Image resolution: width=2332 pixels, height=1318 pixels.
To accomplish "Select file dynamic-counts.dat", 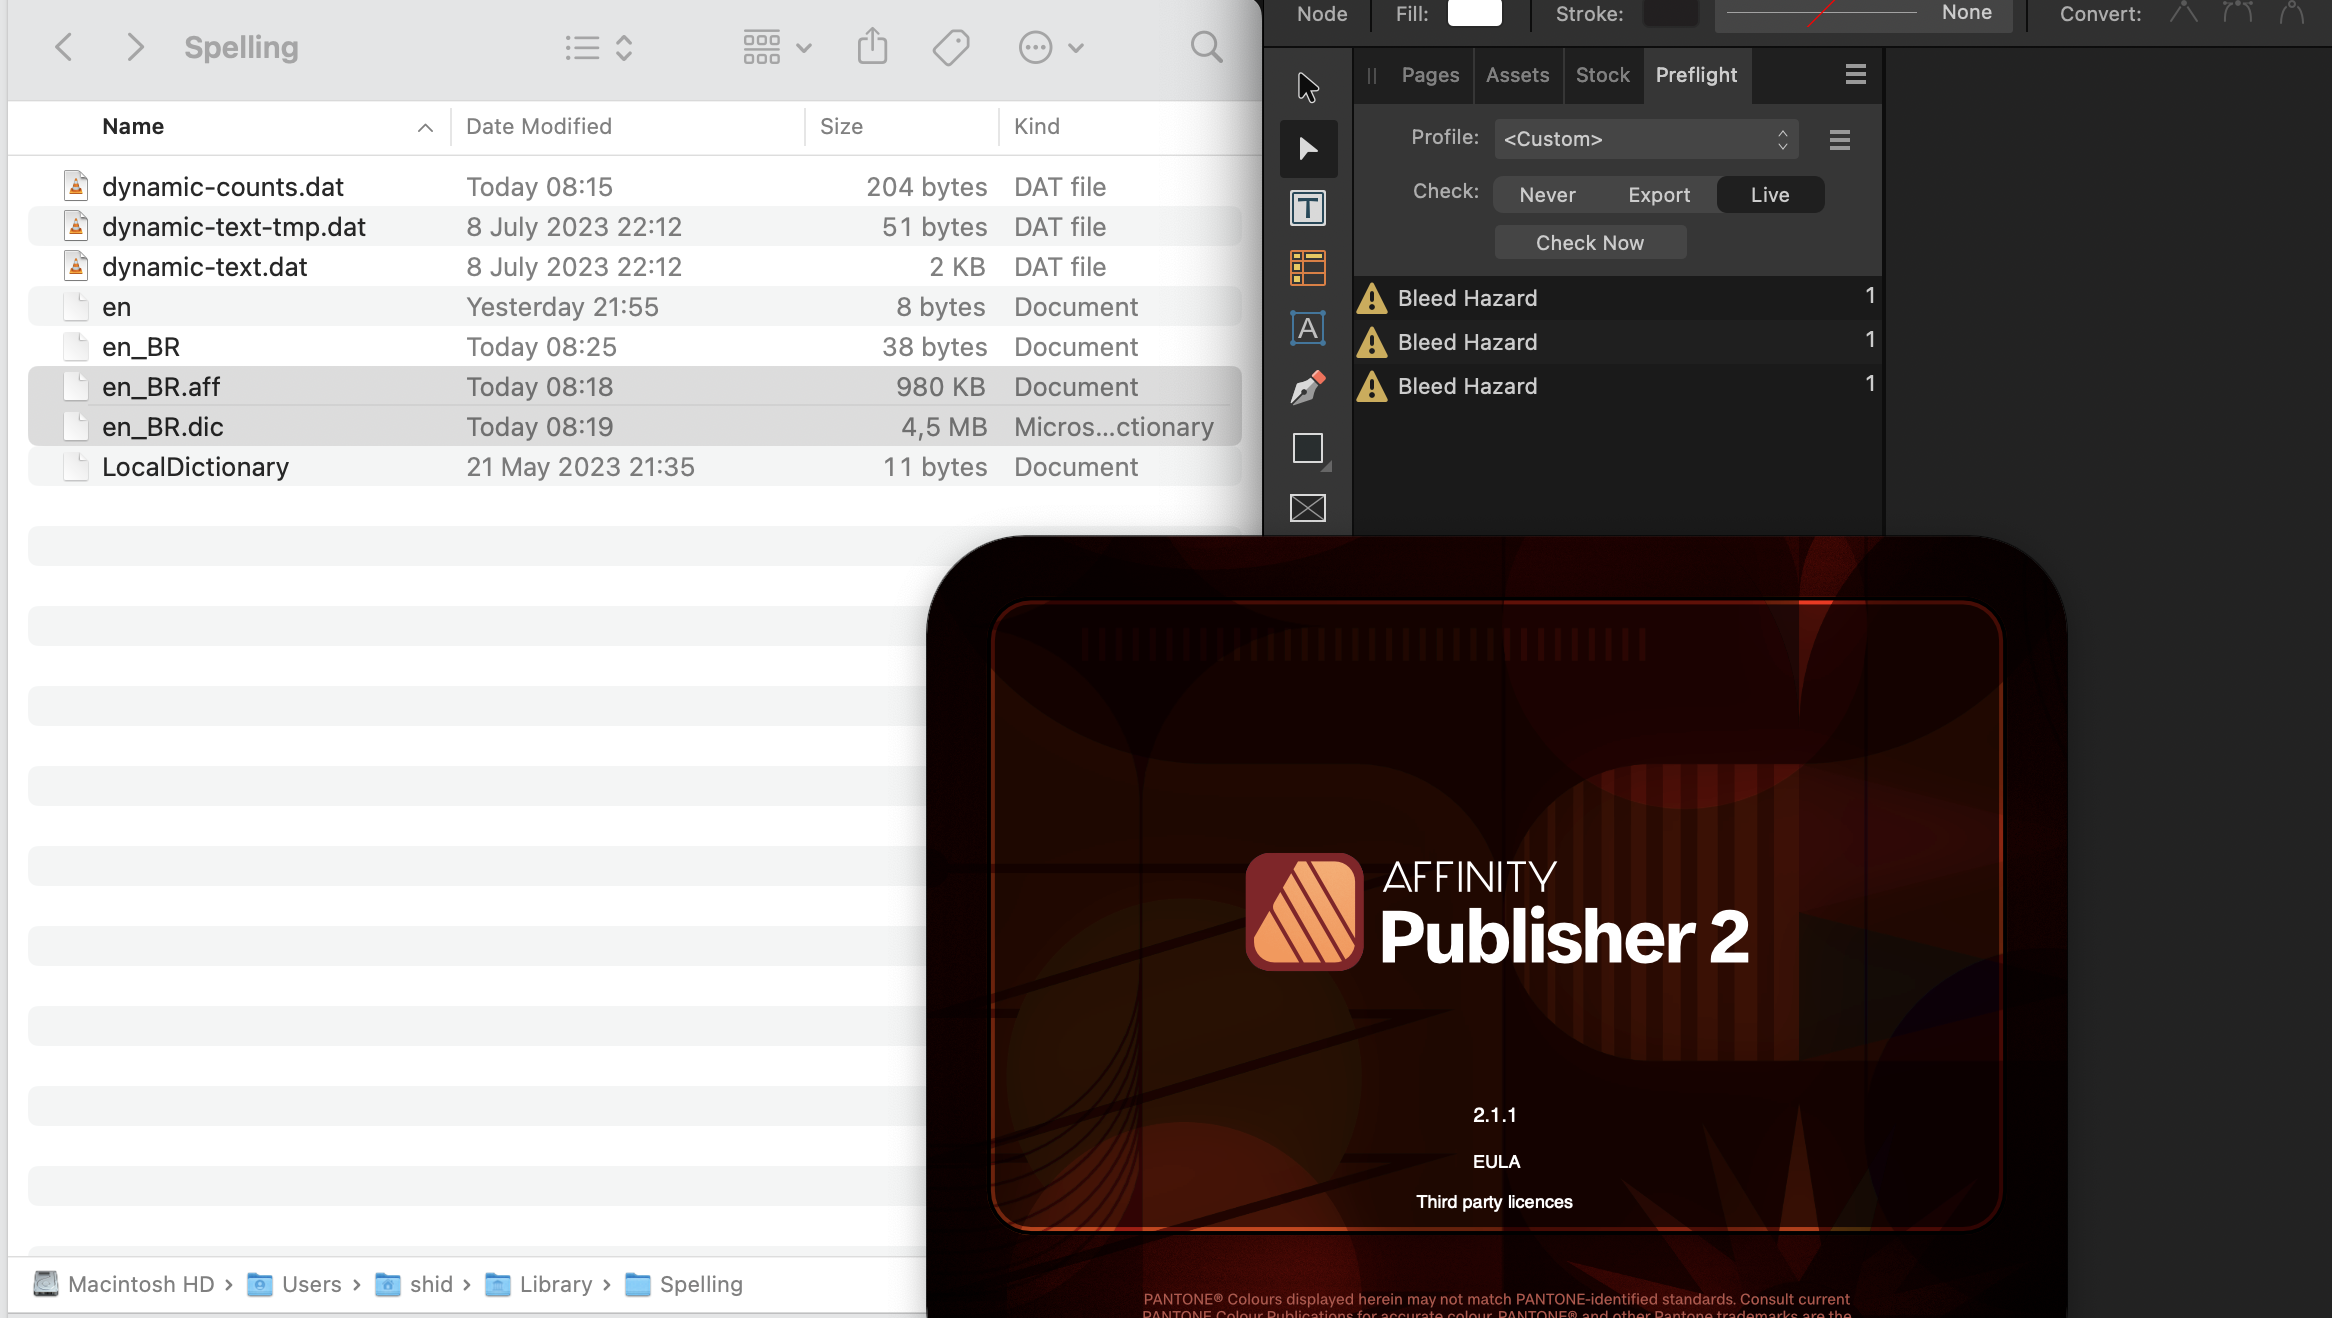I will tap(635, 187).
